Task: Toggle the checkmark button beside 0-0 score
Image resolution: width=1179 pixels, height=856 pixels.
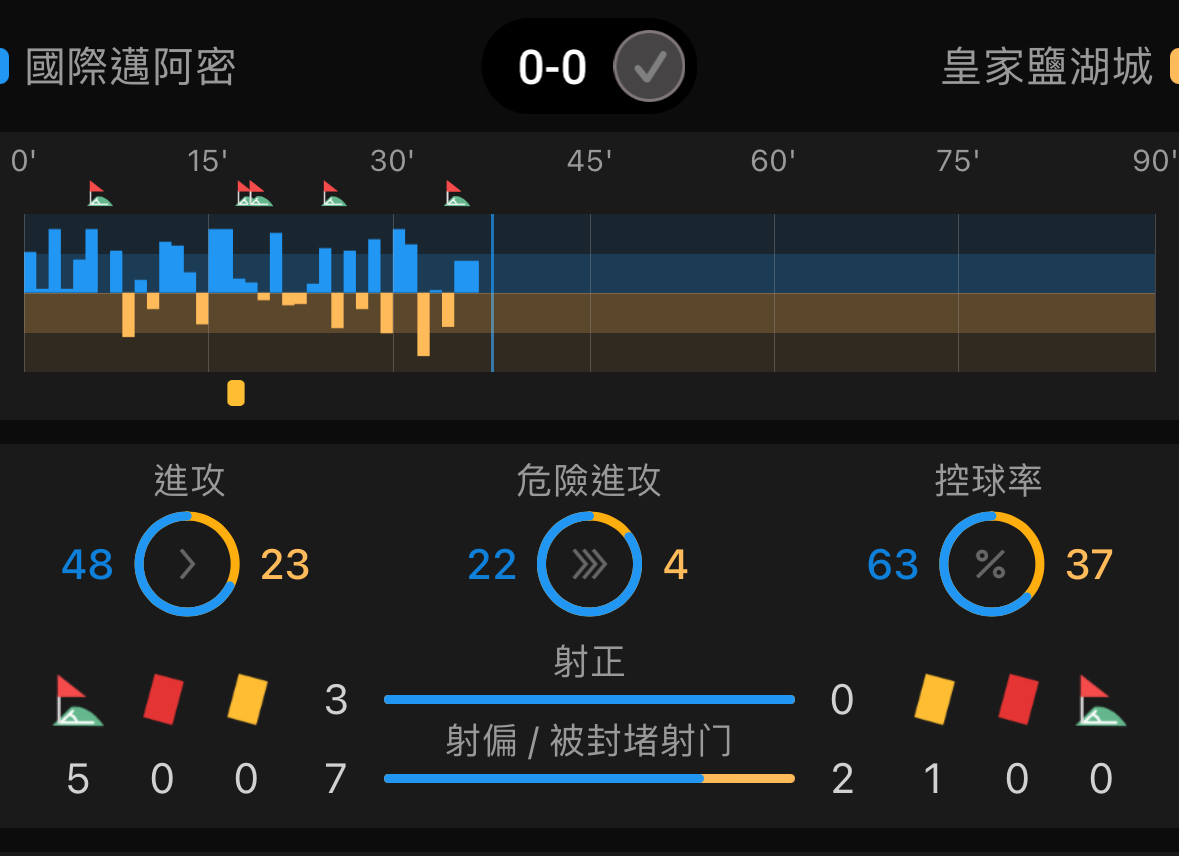Action: 649,66
